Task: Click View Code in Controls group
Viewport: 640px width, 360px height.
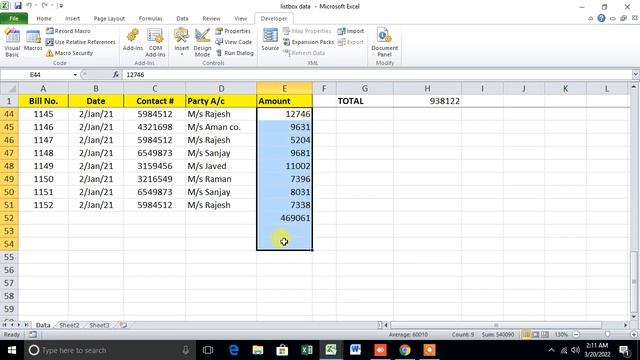Action: [234, 42]
